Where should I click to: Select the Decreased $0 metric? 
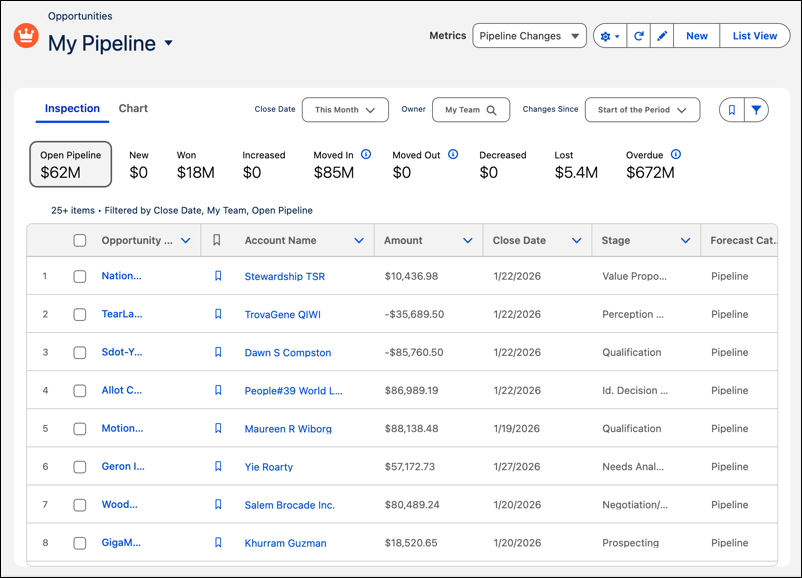click(502, 165)
